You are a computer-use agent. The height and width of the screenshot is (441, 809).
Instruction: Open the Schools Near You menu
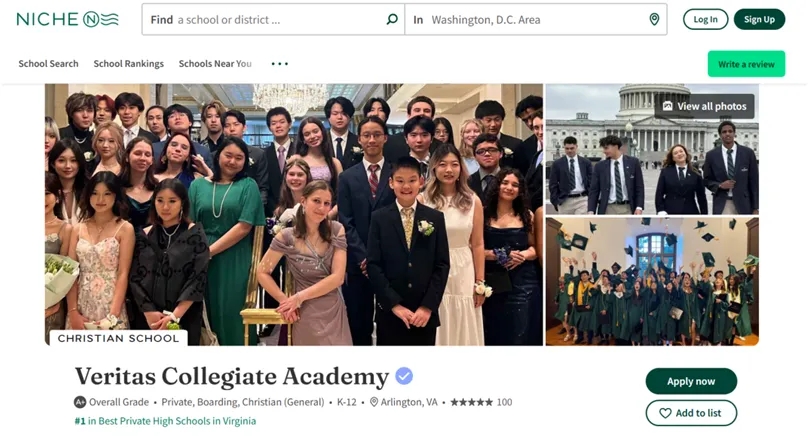pyautogui.click(x=215, y=64)
